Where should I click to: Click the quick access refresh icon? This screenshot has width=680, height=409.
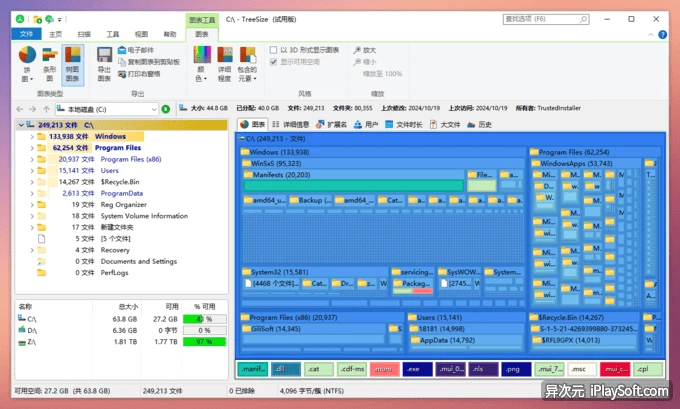[x=49, y=20]
